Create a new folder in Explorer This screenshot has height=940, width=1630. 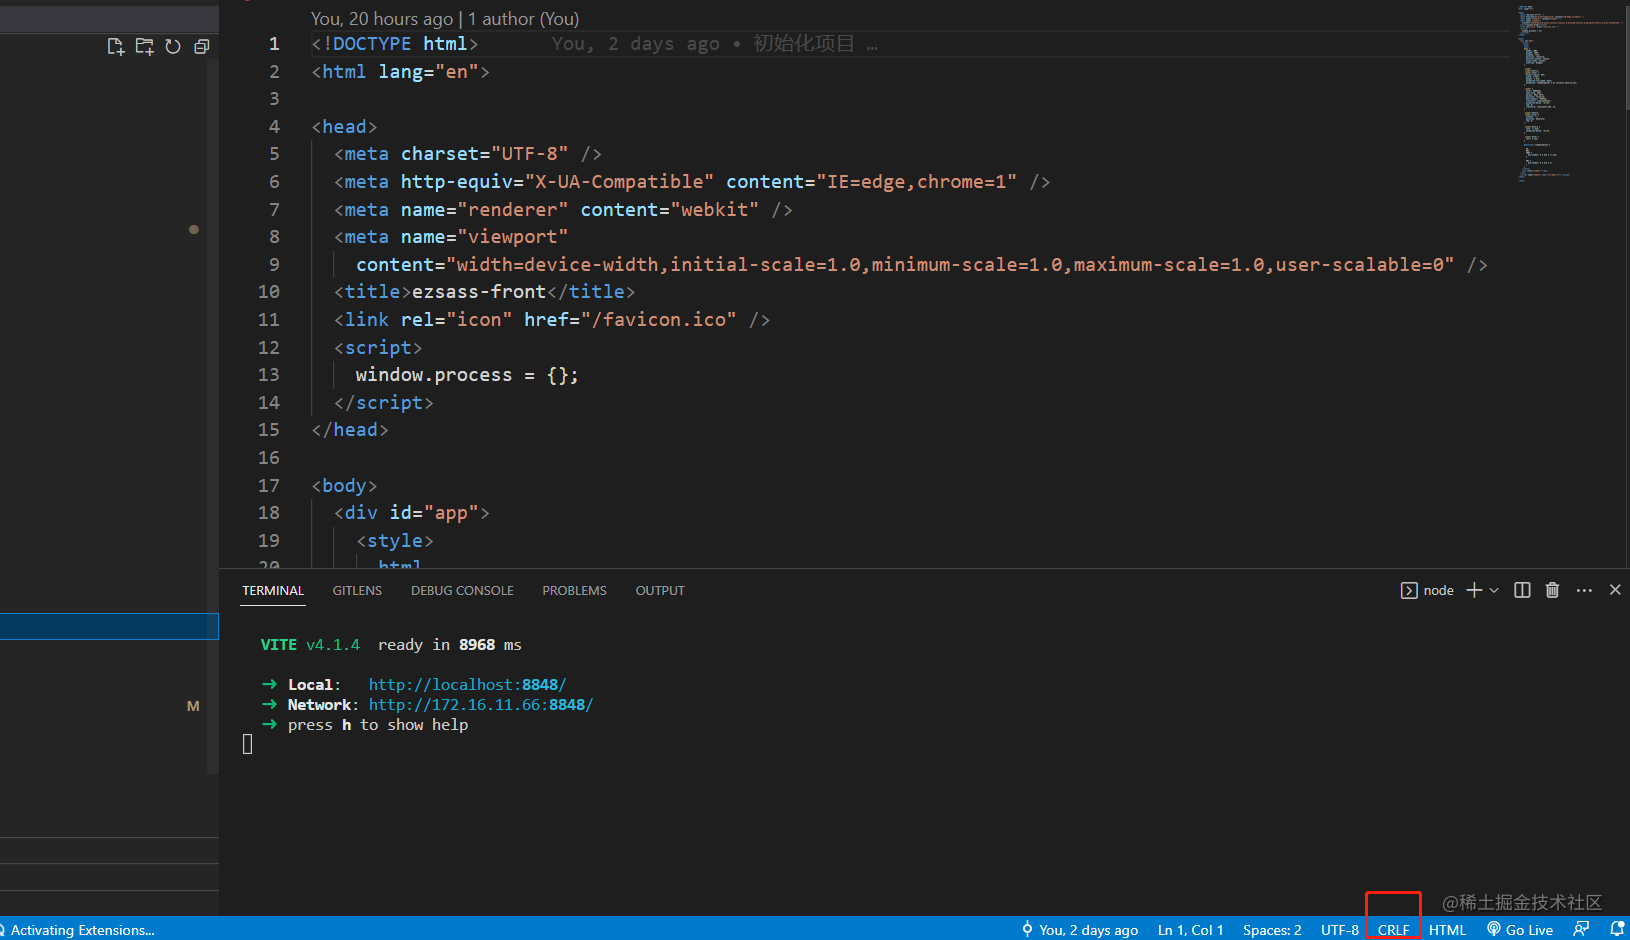(x=144, y=46)
